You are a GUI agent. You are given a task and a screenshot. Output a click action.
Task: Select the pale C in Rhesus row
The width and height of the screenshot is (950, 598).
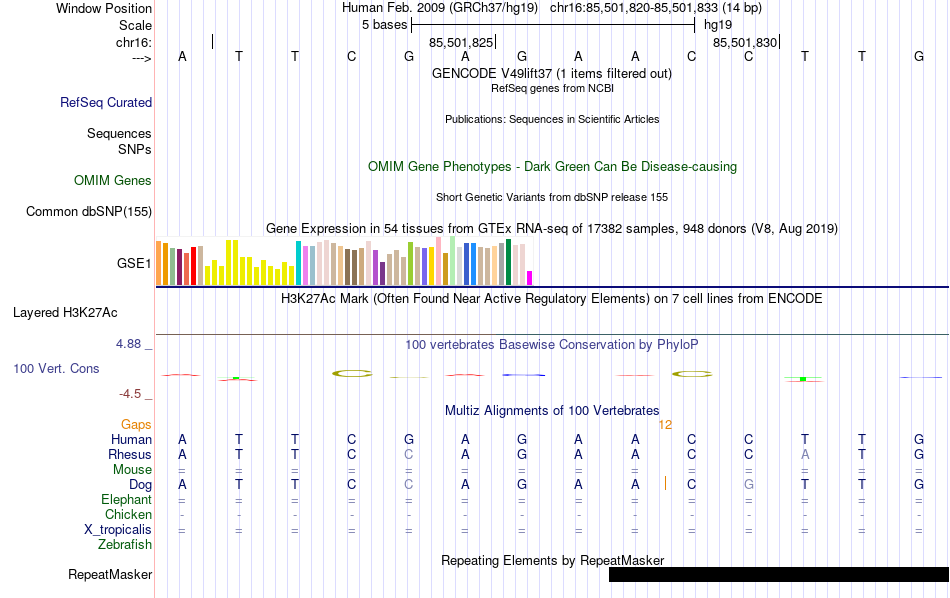click(x=409, y=454)
